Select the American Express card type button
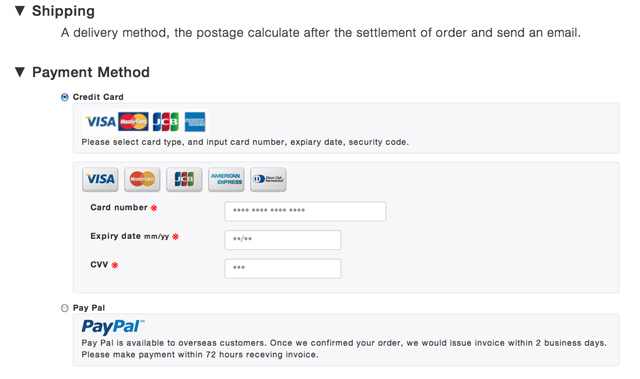 (226, 179)
